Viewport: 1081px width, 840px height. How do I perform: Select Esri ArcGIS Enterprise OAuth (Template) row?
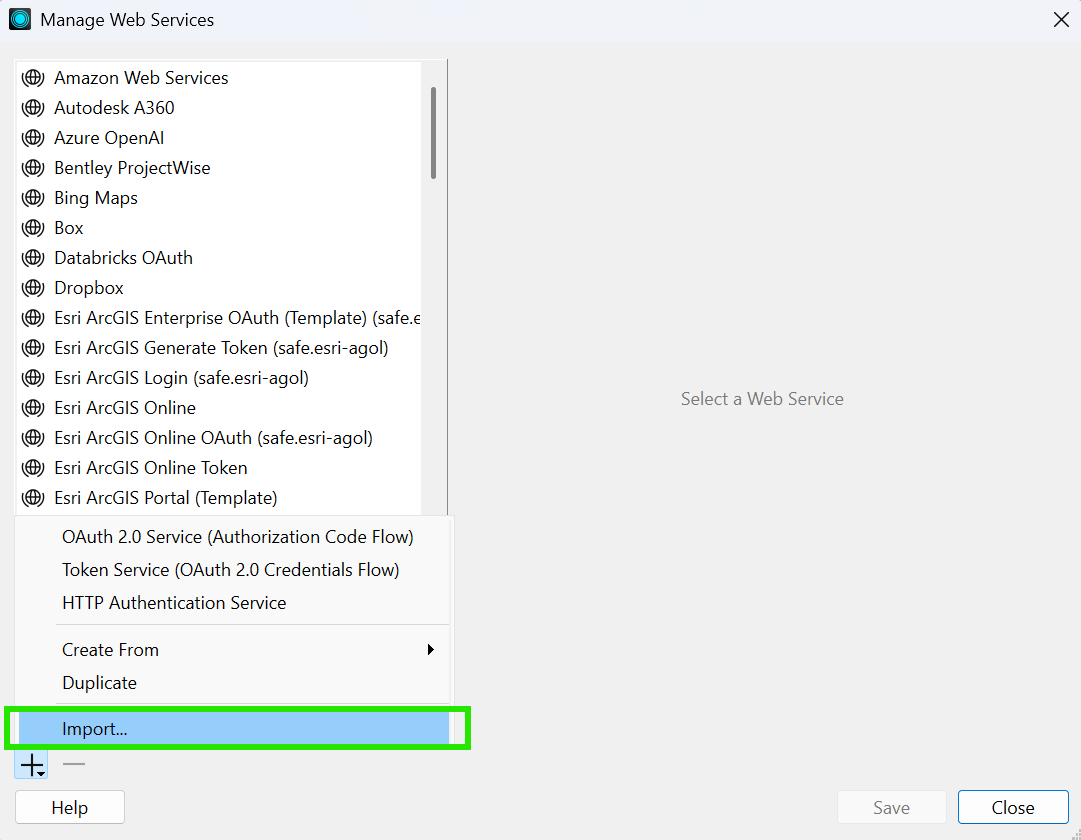point(219,318)
